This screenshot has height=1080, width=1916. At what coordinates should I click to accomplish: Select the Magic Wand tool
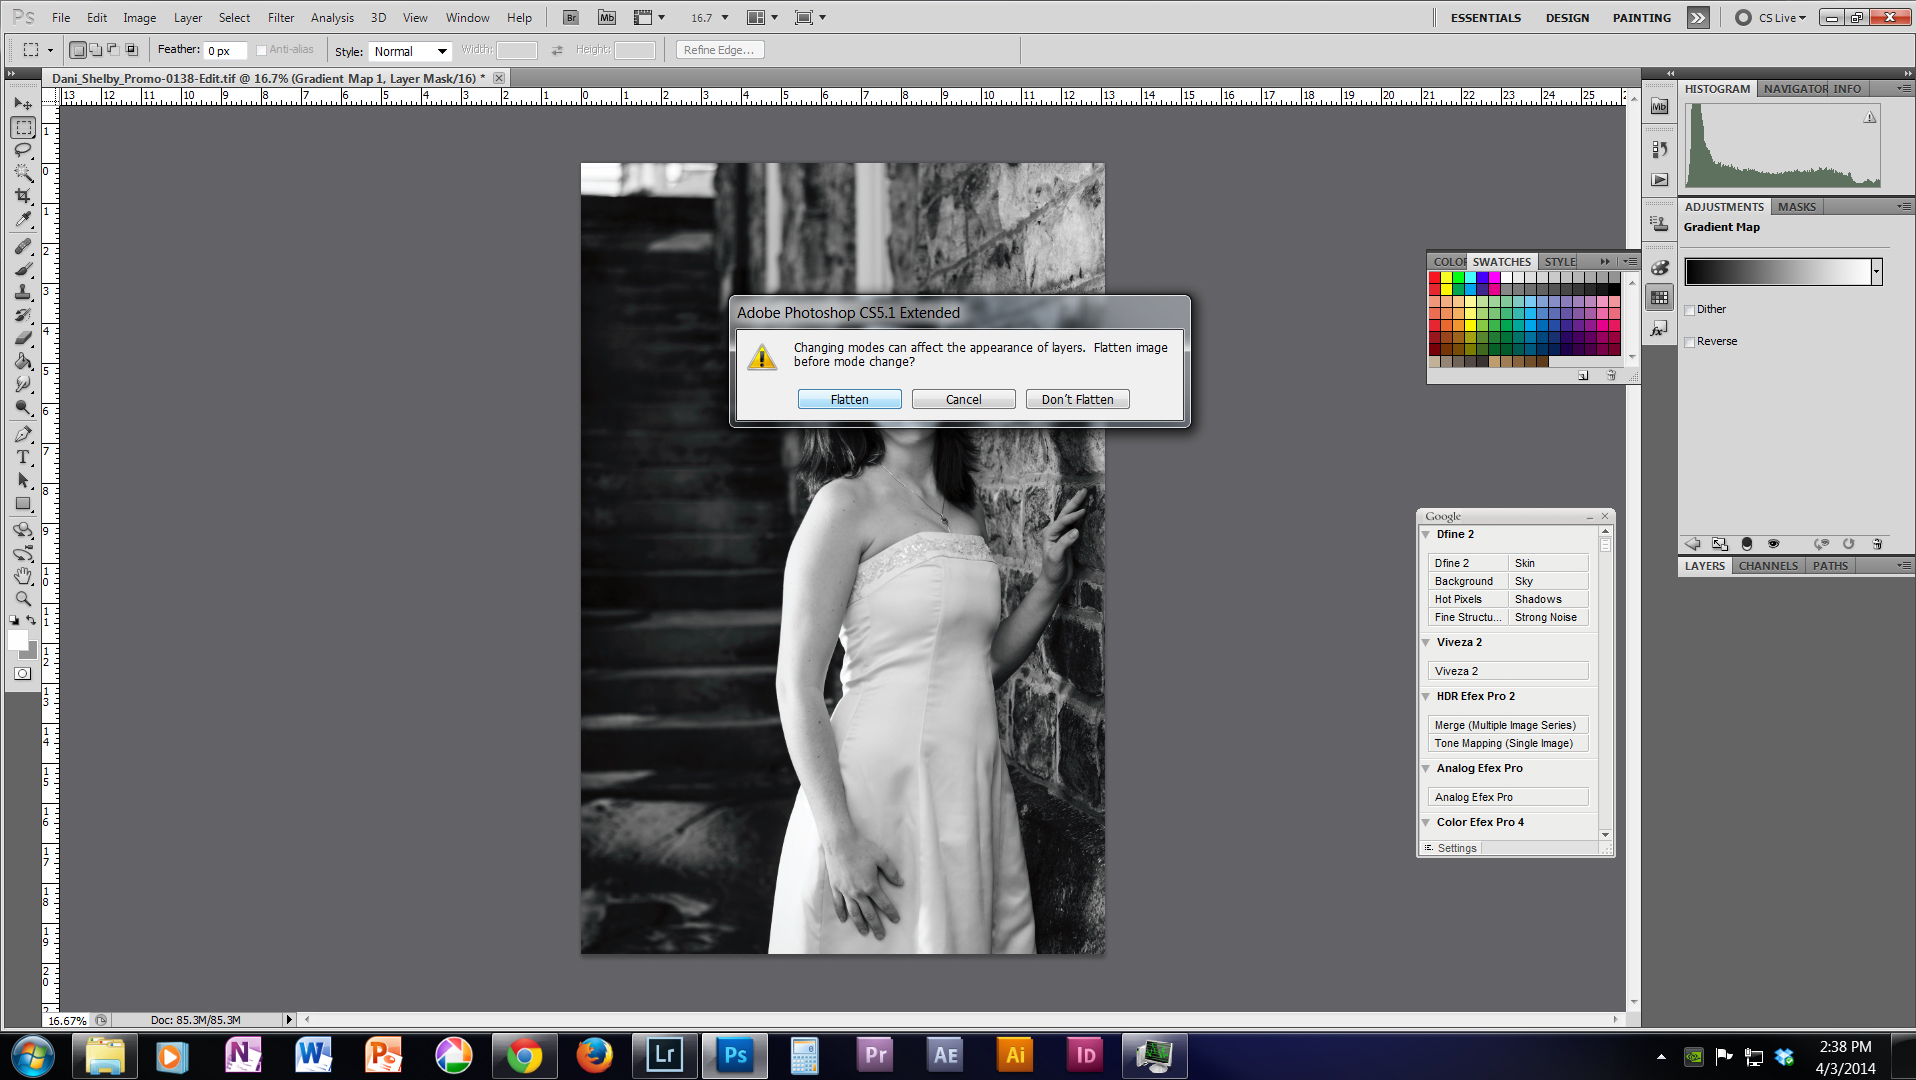pyautogui.click(x=23, y=173)
